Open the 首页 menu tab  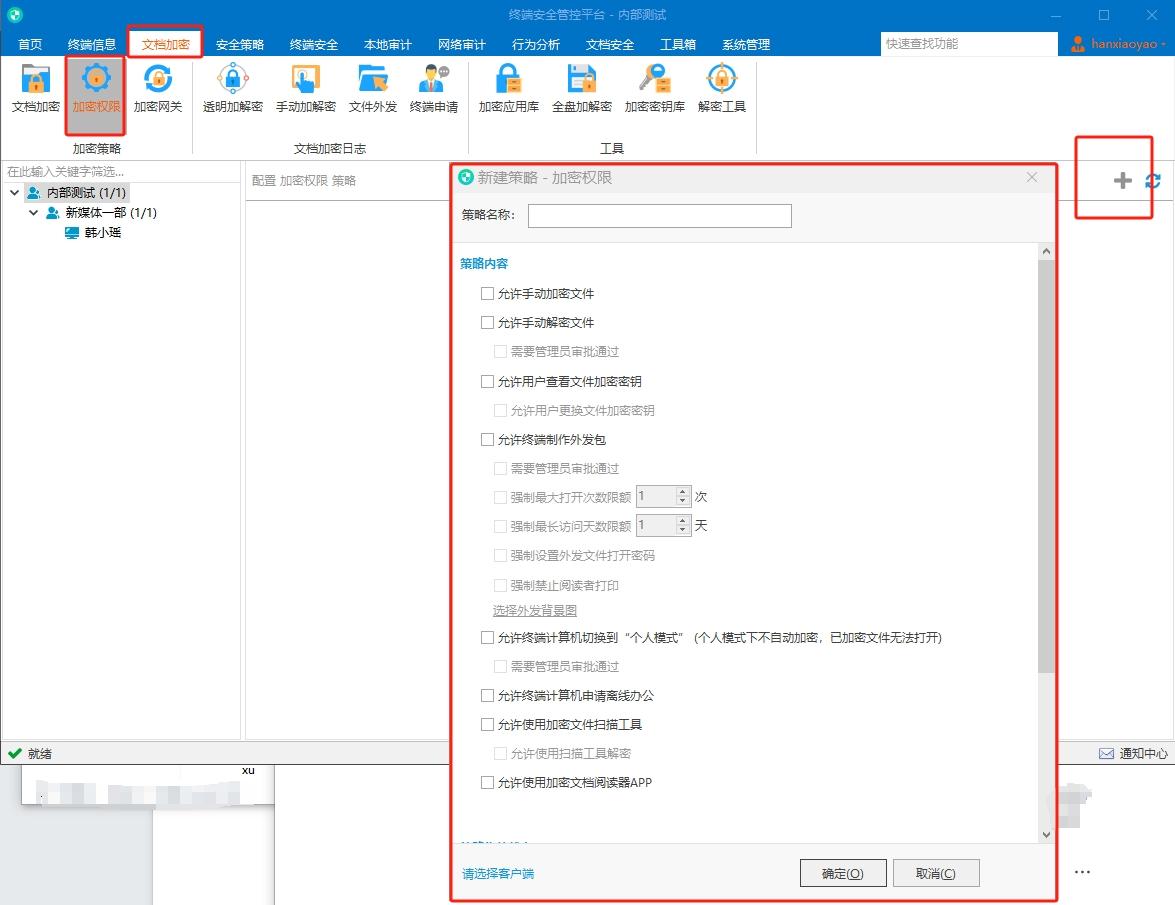[30, 44]
